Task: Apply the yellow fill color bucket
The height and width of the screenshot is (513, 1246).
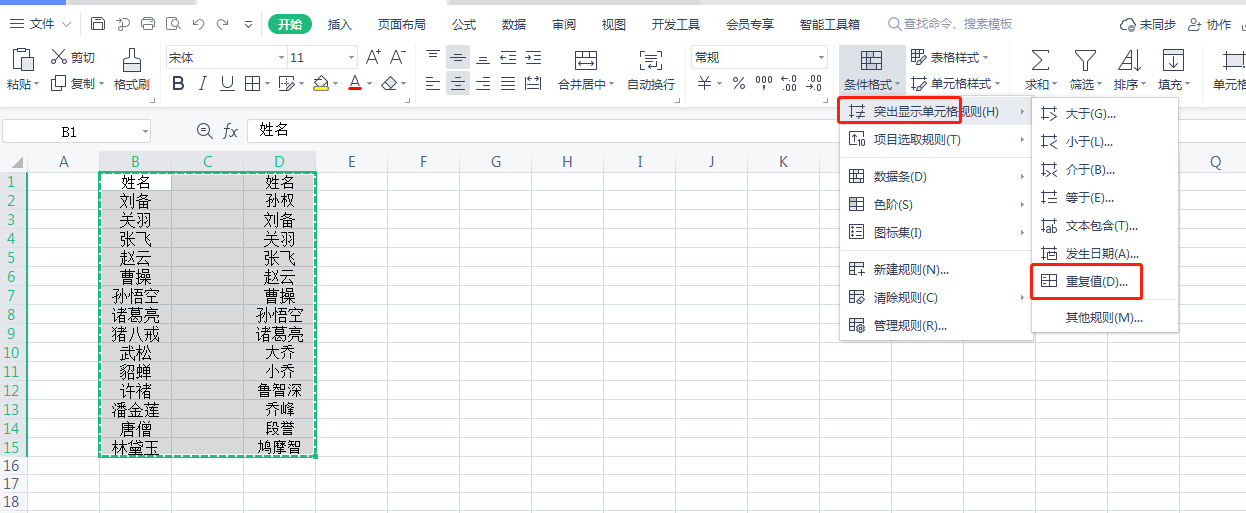Action: coord(320,84)
